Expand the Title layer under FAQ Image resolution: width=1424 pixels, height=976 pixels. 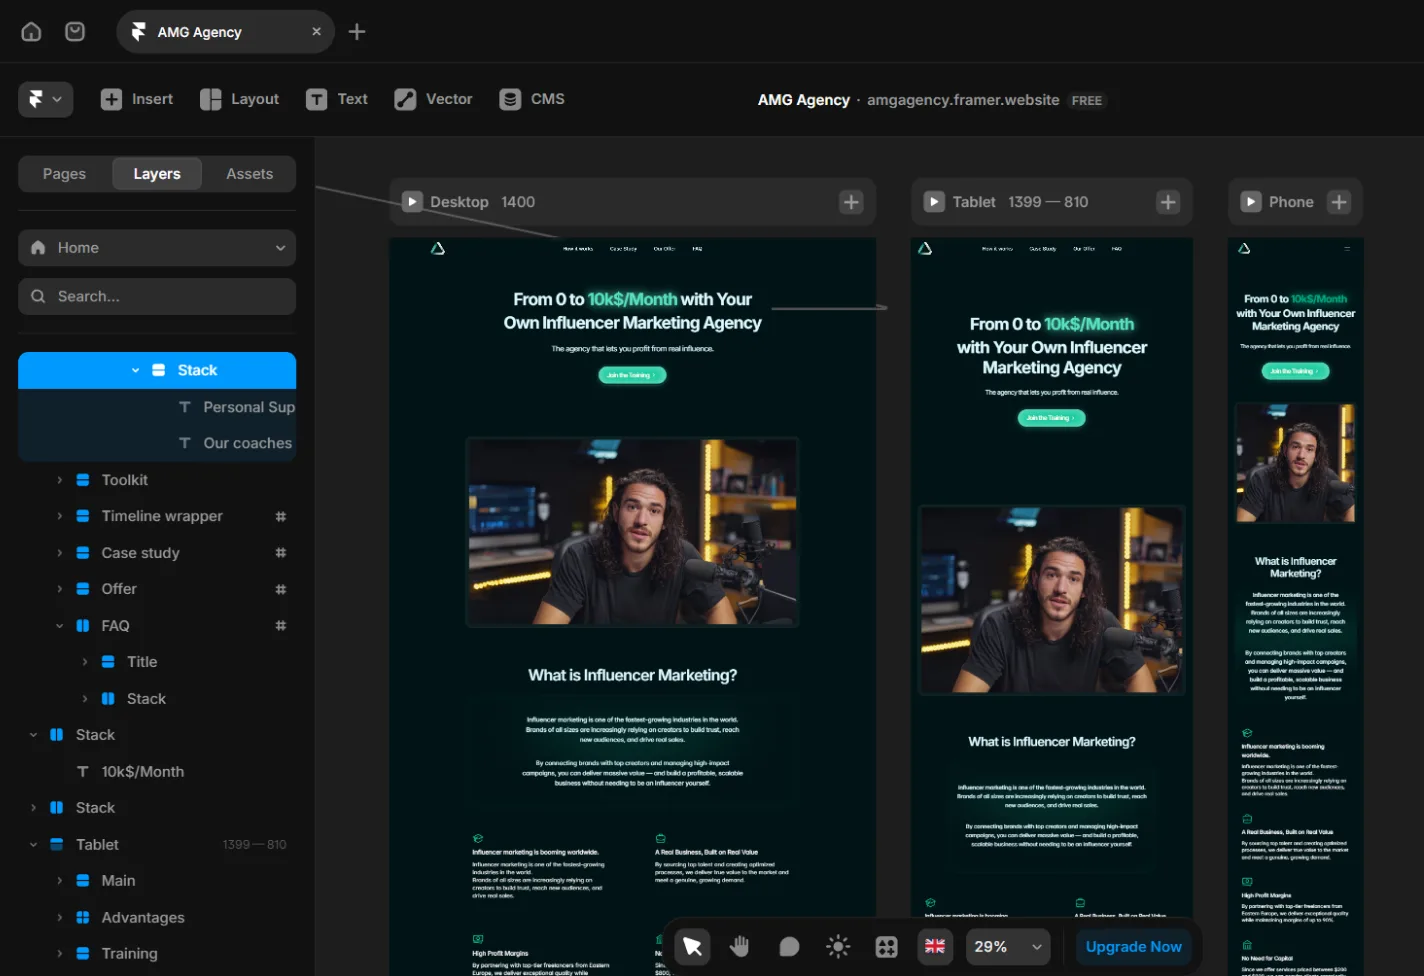(x=85, y=662)
